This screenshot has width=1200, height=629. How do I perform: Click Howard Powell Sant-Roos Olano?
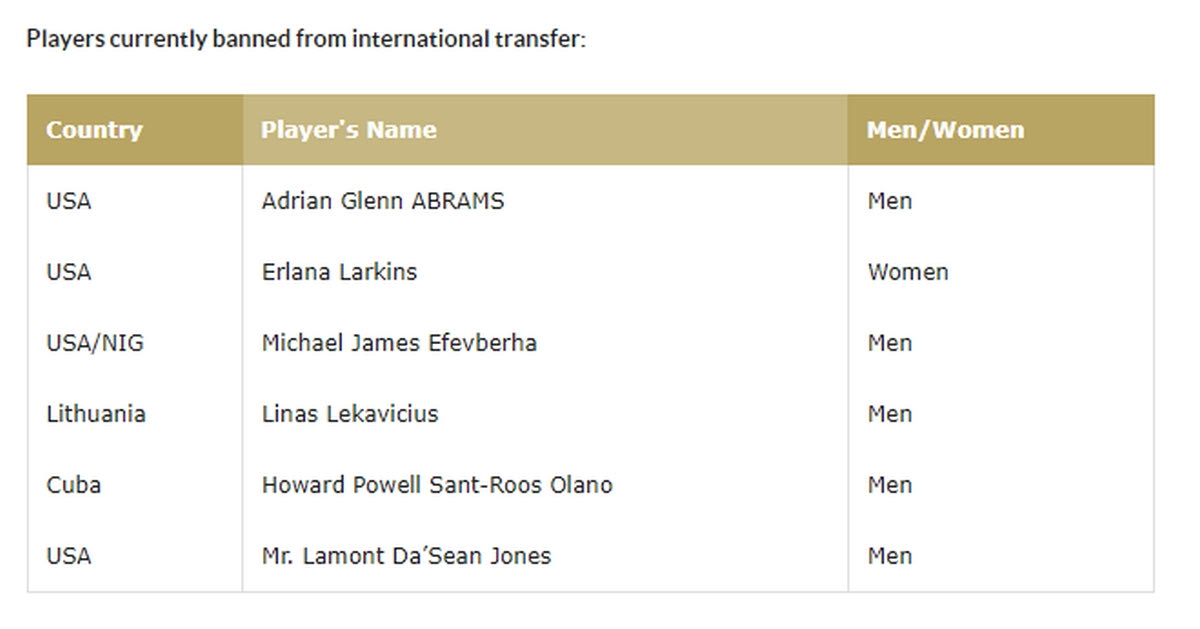[437, 485]
